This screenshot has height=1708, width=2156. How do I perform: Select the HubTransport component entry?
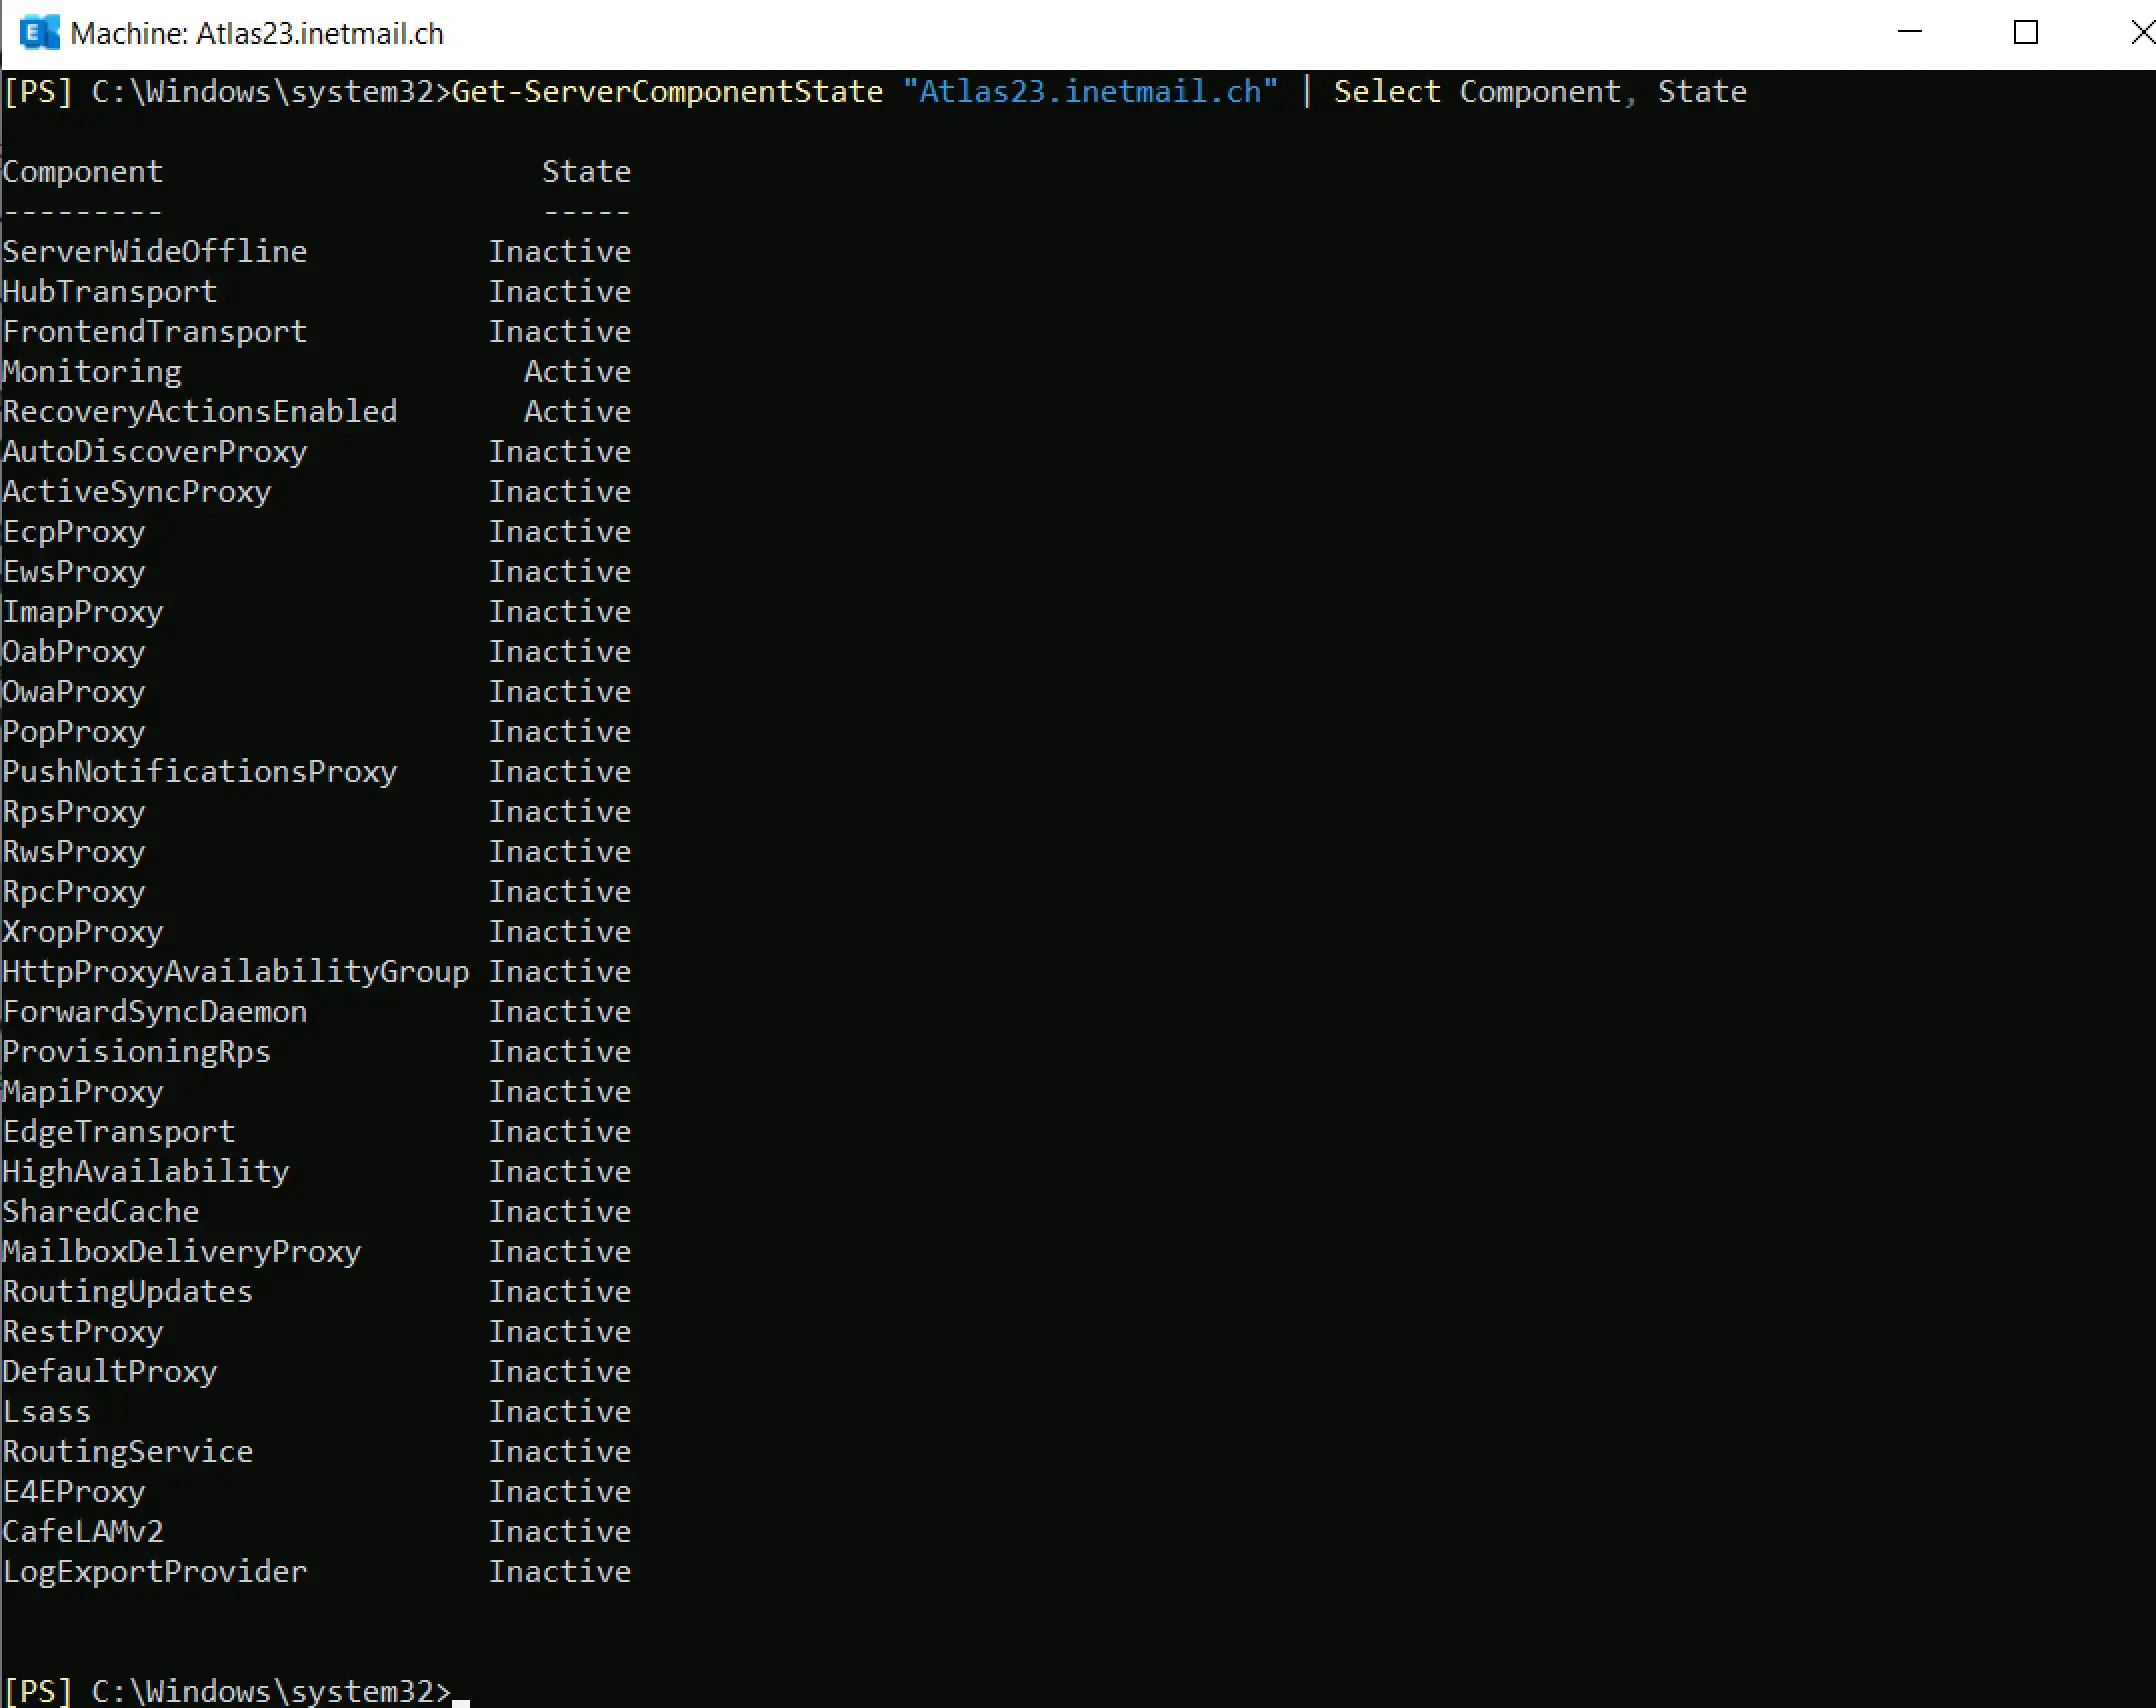[110, 291]
